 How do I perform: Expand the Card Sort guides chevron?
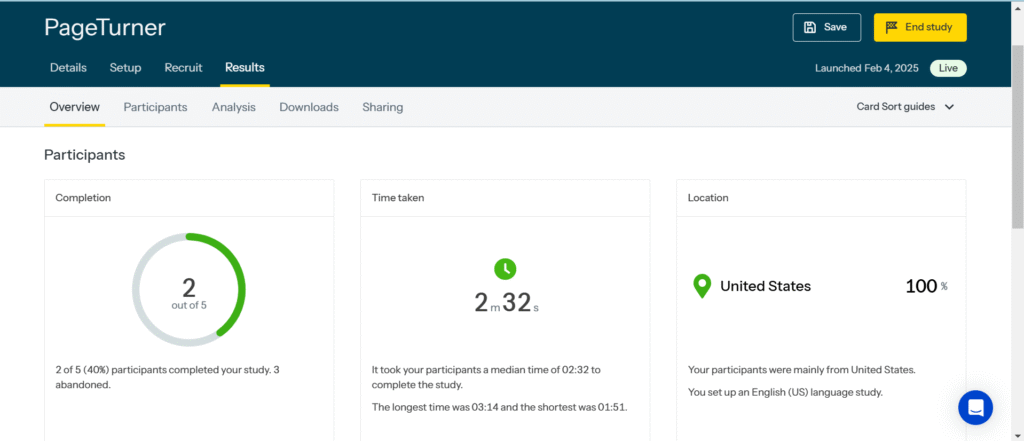coord(950,107)
